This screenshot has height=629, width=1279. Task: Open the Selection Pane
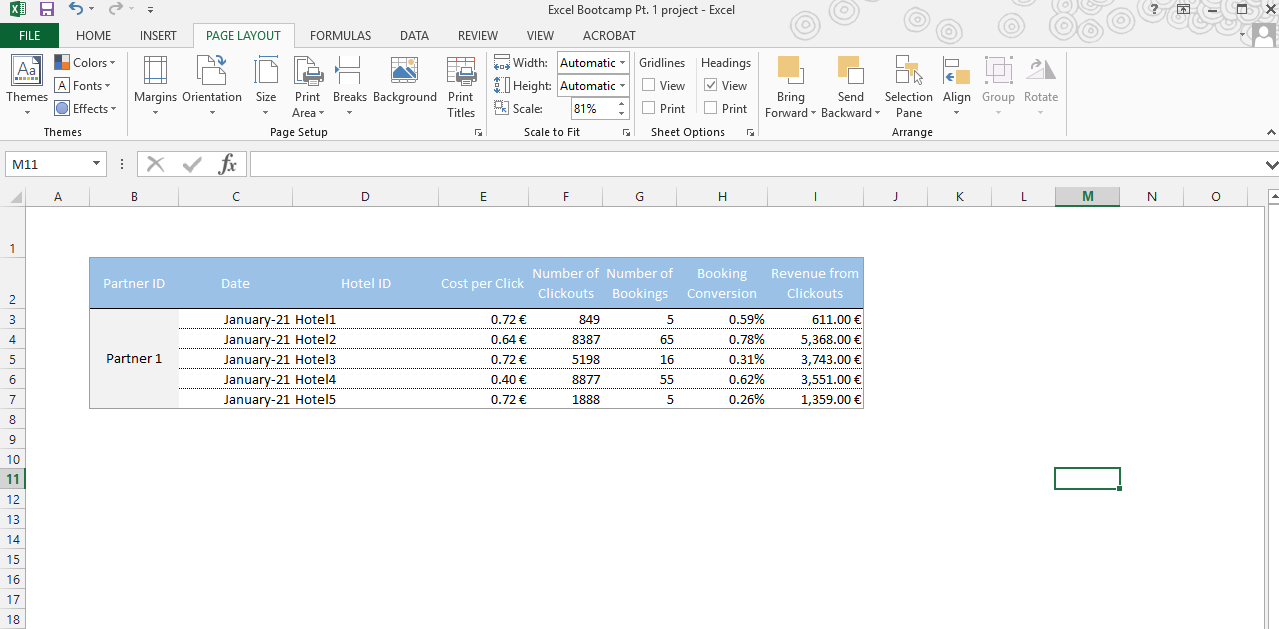pos(909,86)
